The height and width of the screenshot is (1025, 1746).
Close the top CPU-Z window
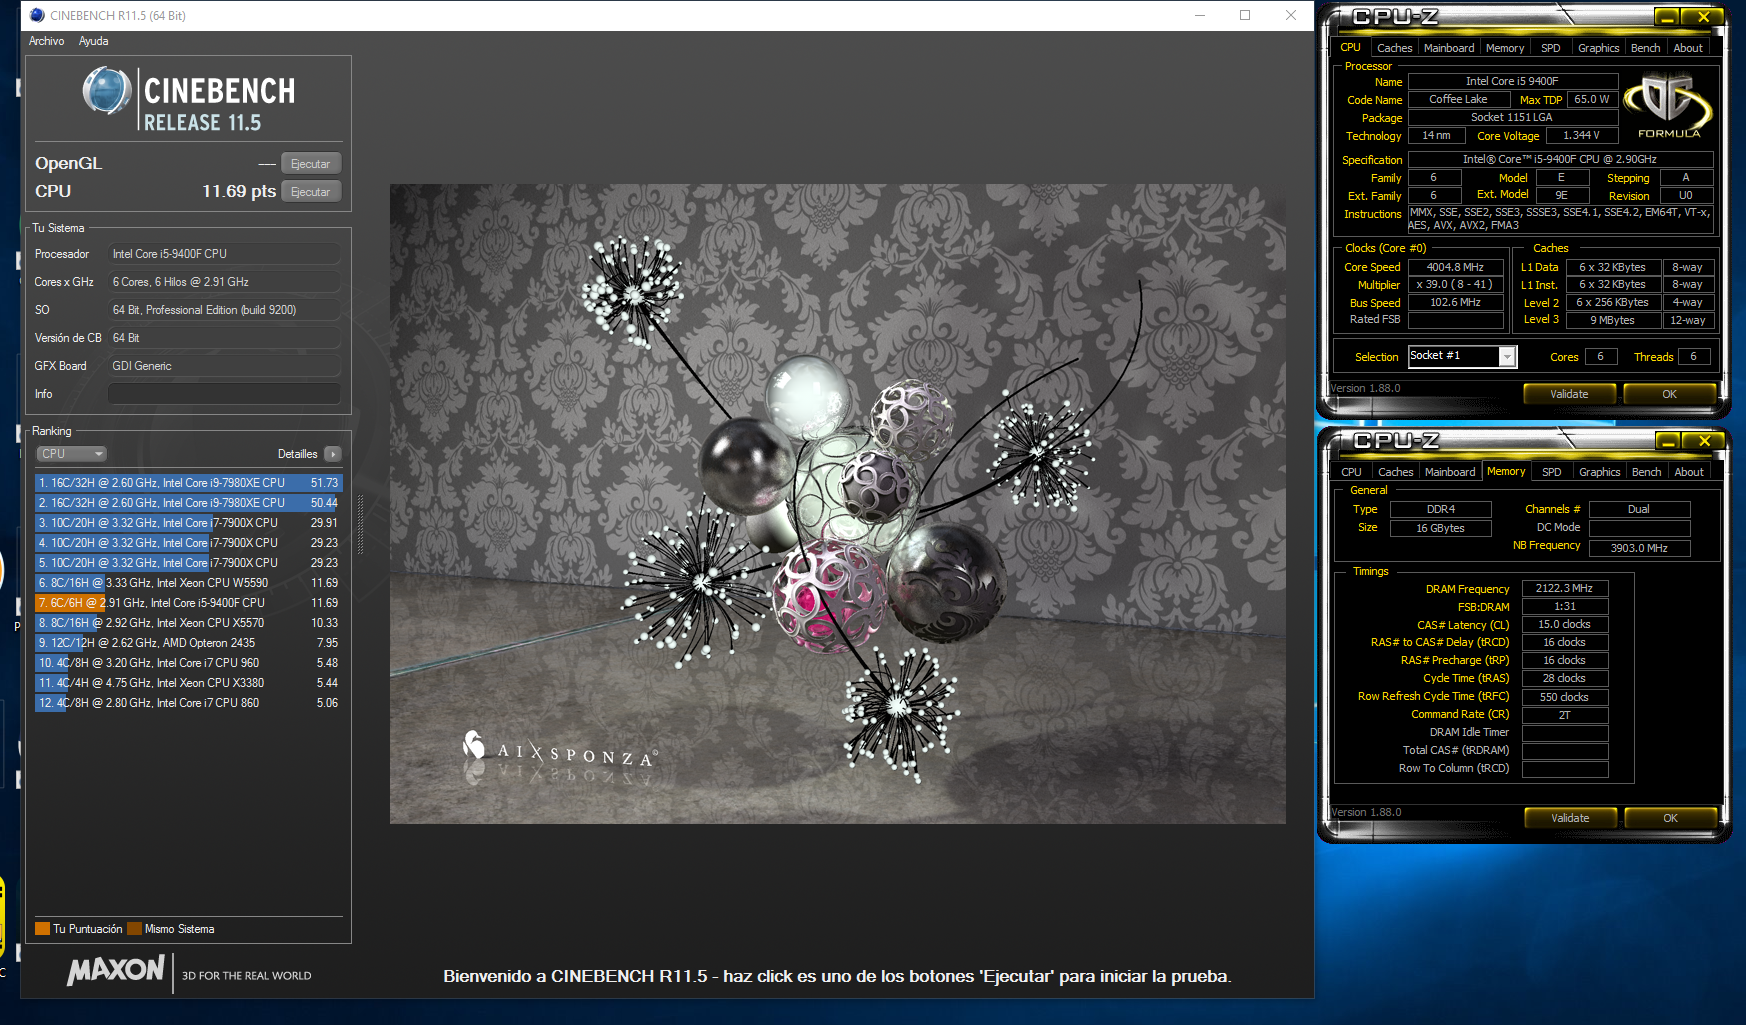coord(1702,17)
